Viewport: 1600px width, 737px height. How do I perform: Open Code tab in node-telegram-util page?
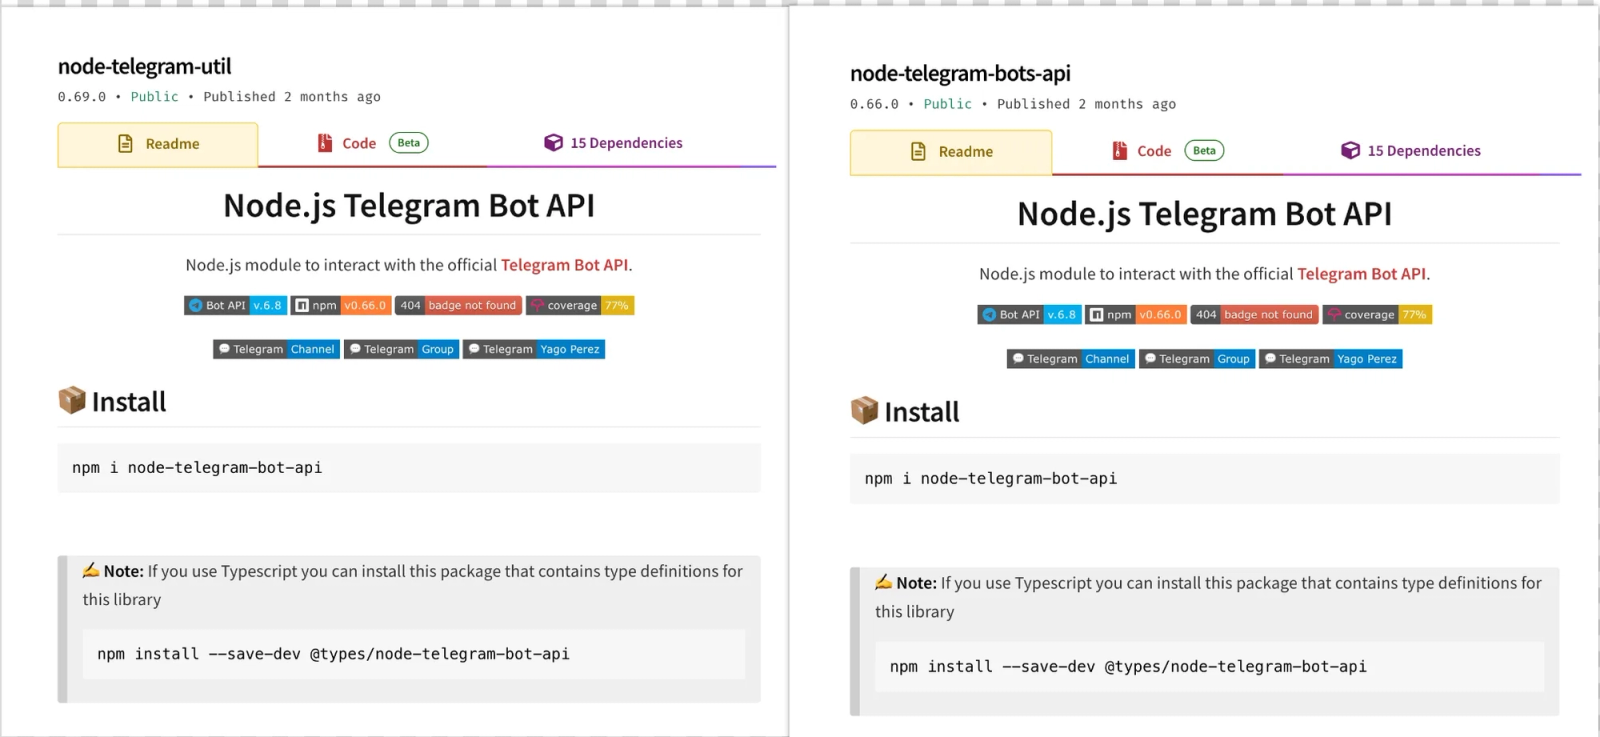372,143
